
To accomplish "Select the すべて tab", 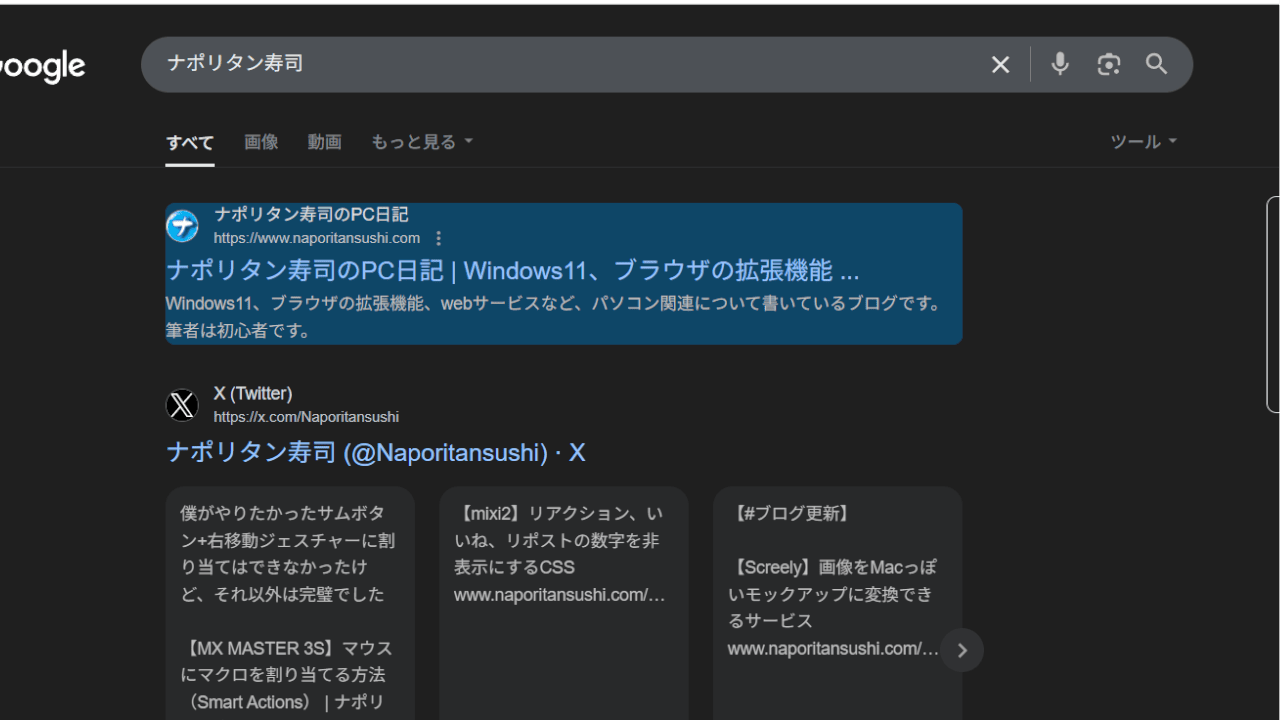I will coord(190,142).
